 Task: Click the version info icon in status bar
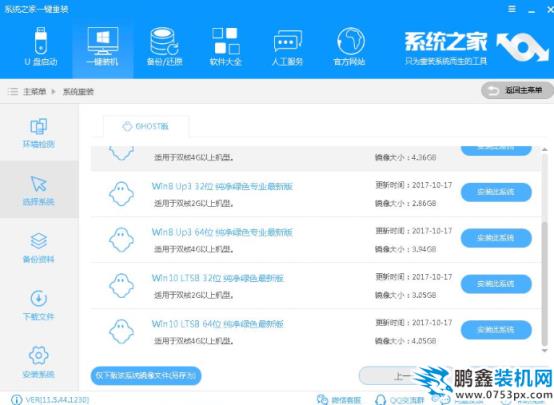[x=16, y=400]
